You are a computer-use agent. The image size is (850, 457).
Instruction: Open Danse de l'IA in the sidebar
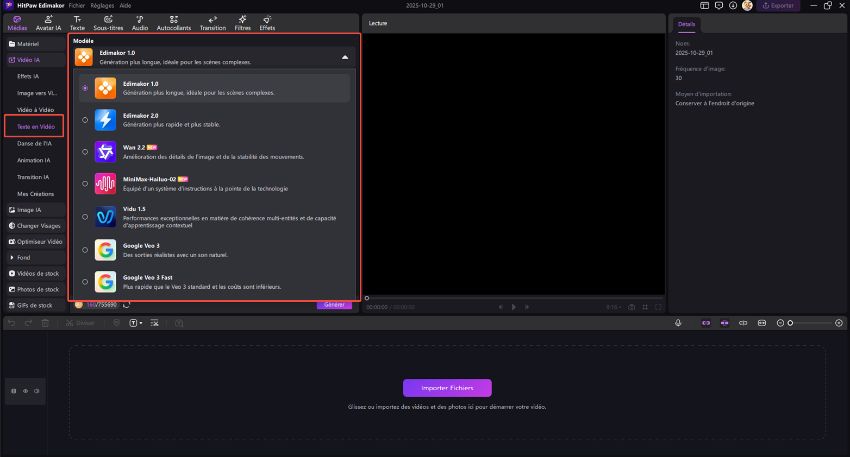pos(34,144)
